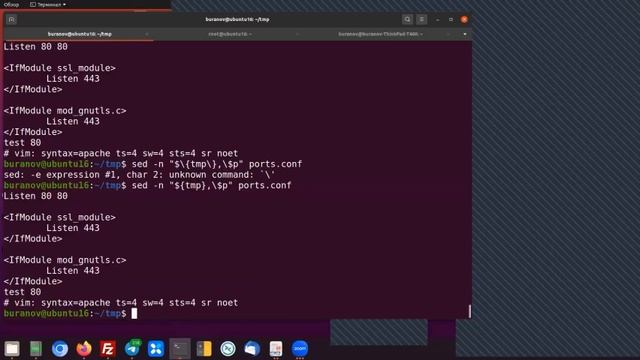
Task: Click the sed unknown command error line
Action: pos(140,175)
